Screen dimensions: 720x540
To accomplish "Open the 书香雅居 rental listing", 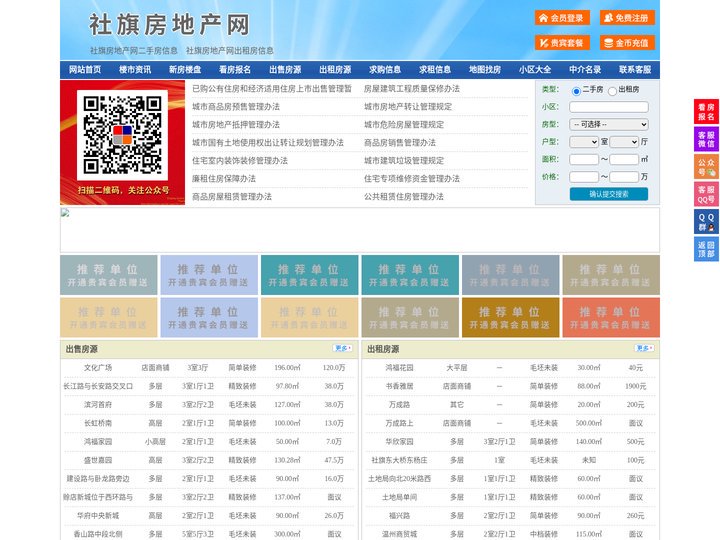I will (399, 386).
